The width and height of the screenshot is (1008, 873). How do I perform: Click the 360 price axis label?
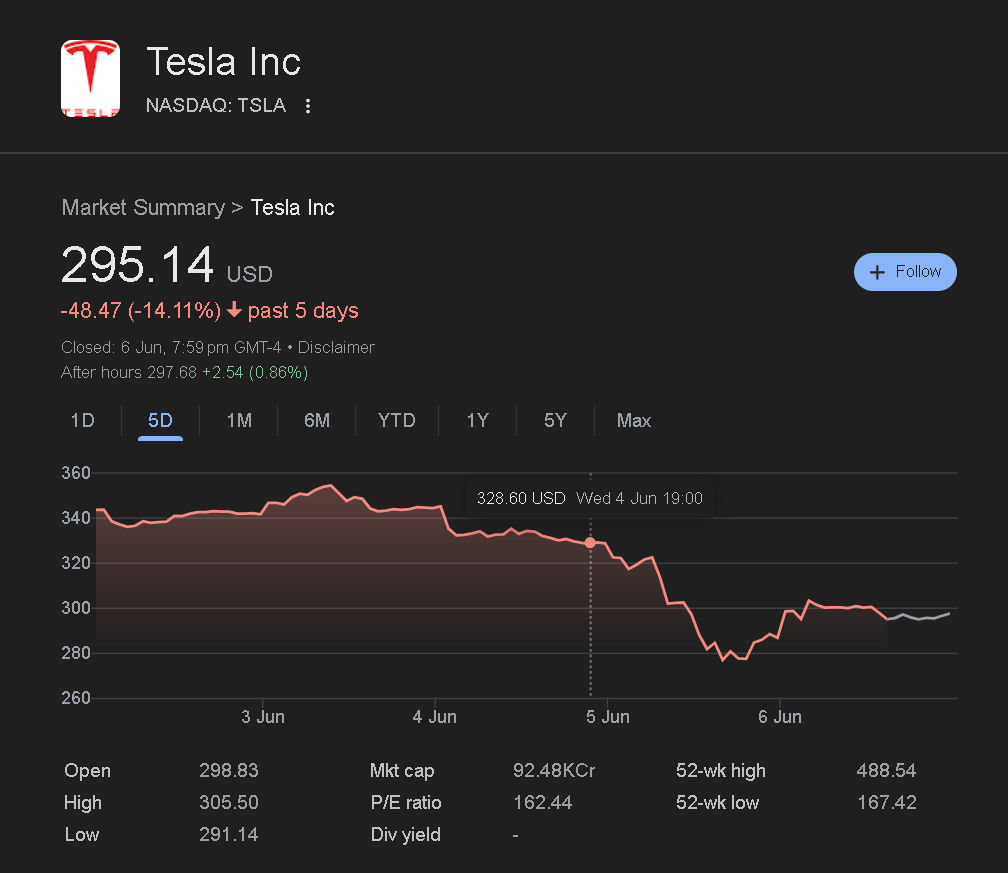click(x=76, y=473)
